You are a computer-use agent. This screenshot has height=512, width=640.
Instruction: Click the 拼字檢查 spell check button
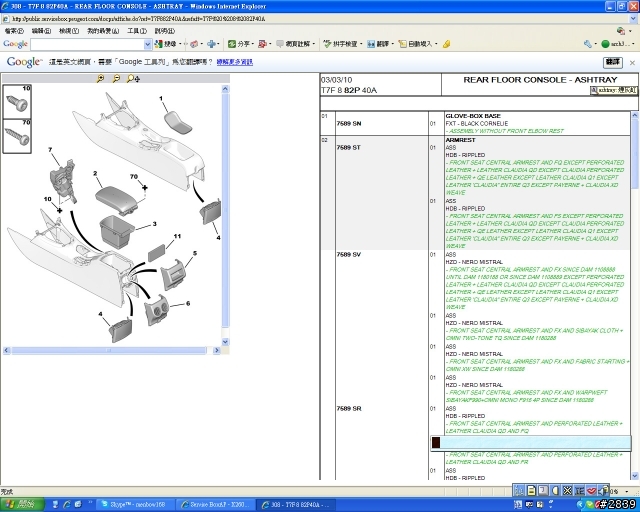[340, 44]
